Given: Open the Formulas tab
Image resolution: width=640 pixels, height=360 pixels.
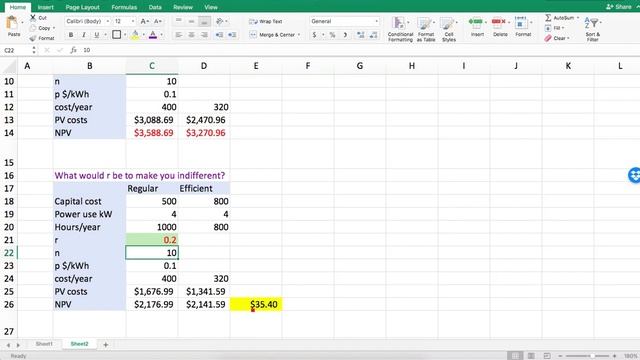Looking at the screenshot, I should point(124,7).
